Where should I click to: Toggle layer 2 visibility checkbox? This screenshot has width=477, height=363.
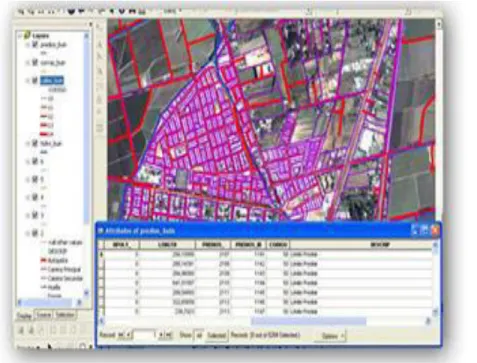pyautogui.click(x=35, y=233)
